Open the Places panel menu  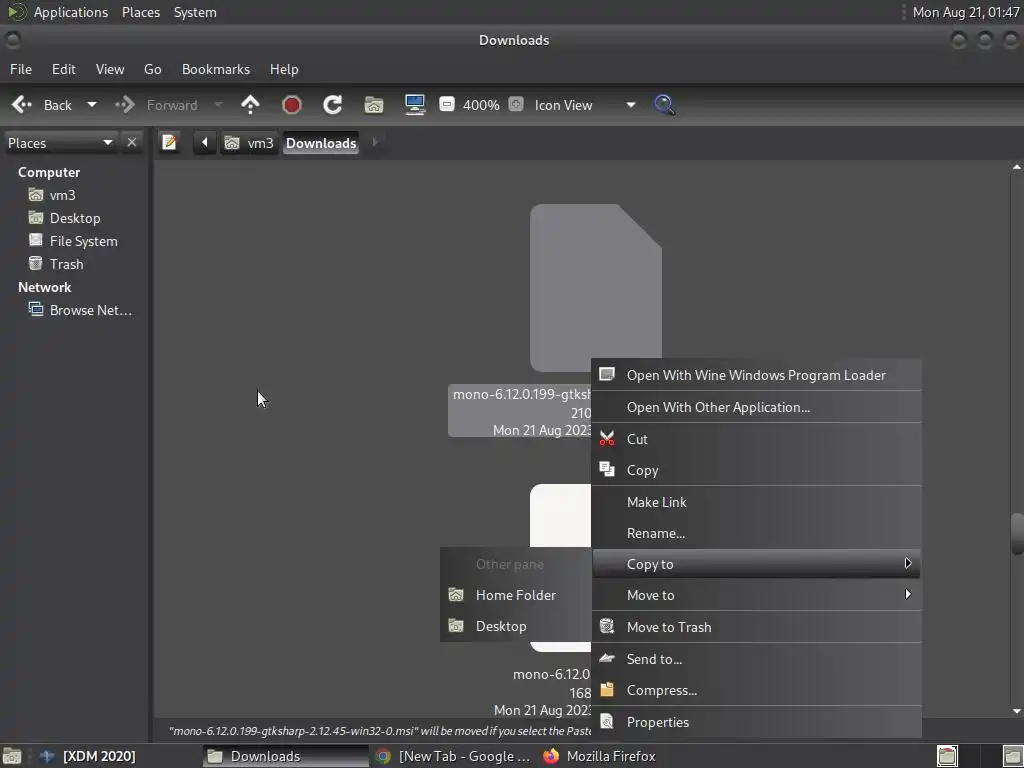pos(140,12)
